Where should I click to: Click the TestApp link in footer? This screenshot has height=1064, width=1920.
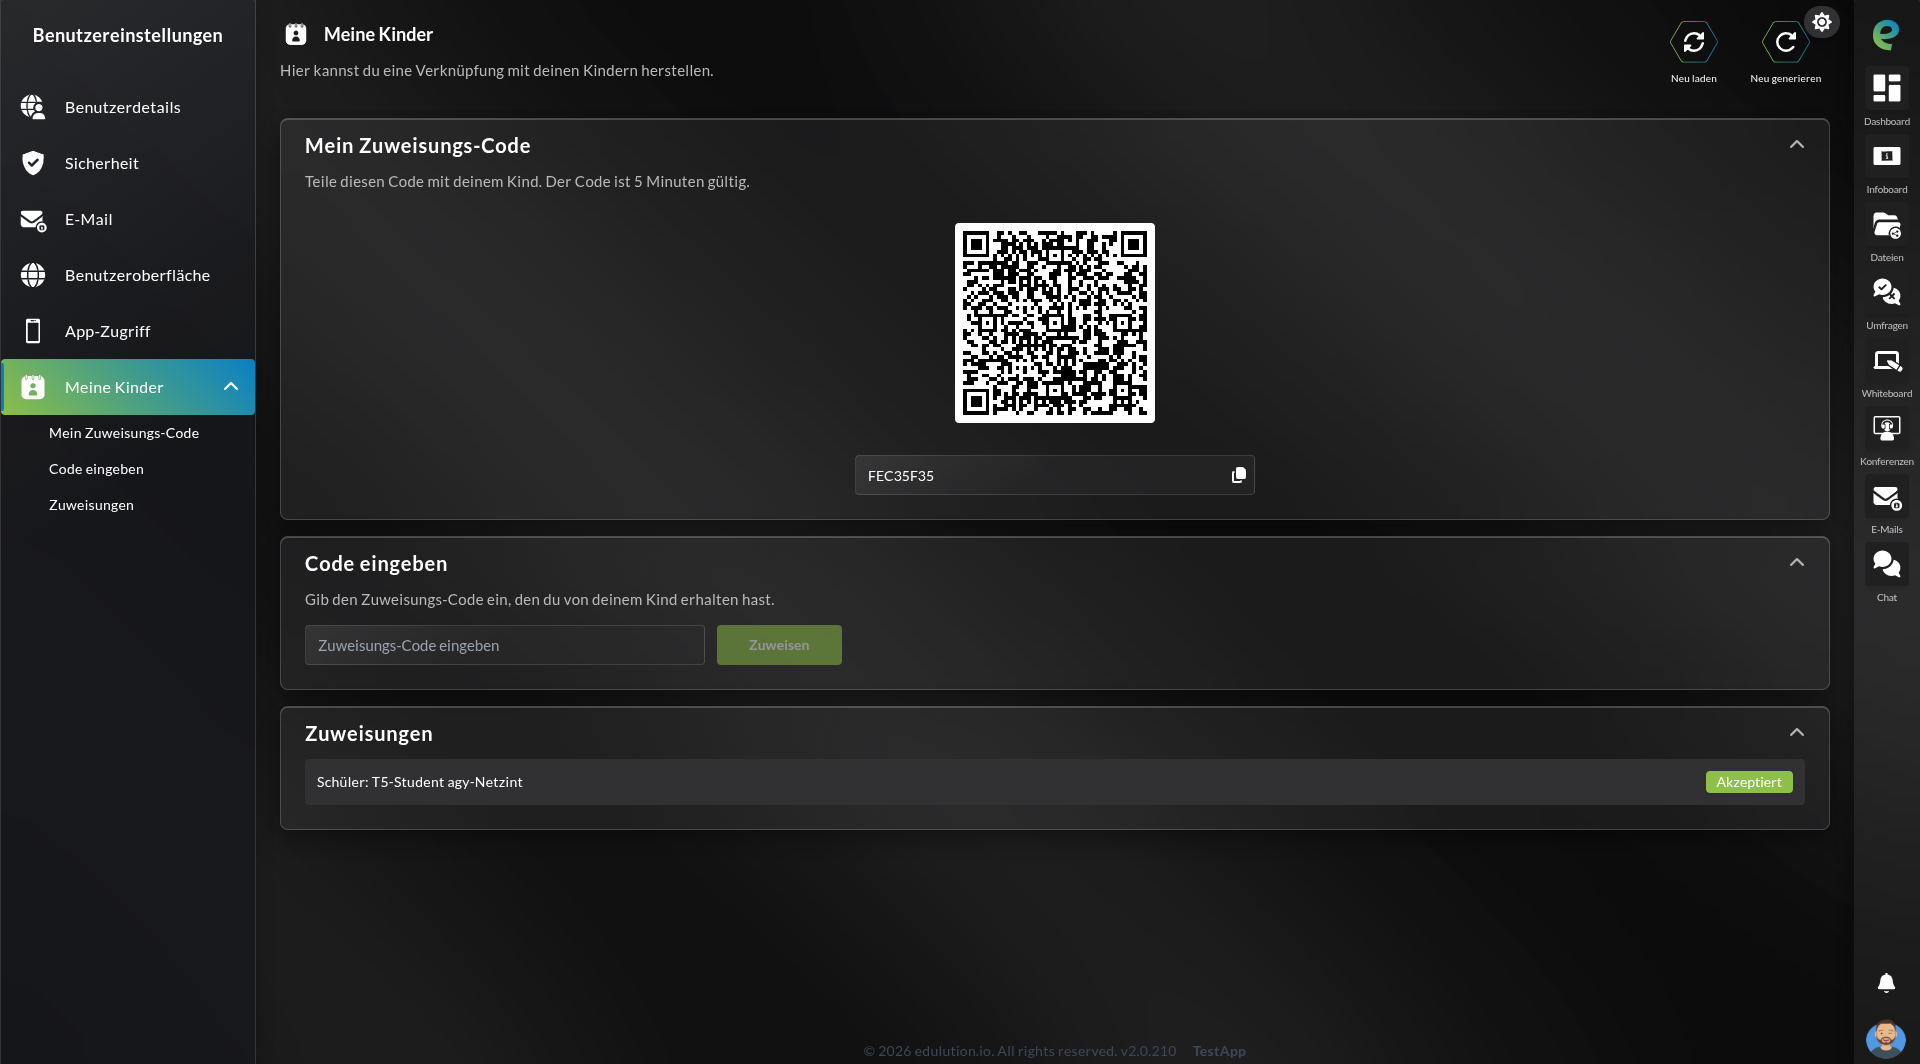pos(1219,1051)
